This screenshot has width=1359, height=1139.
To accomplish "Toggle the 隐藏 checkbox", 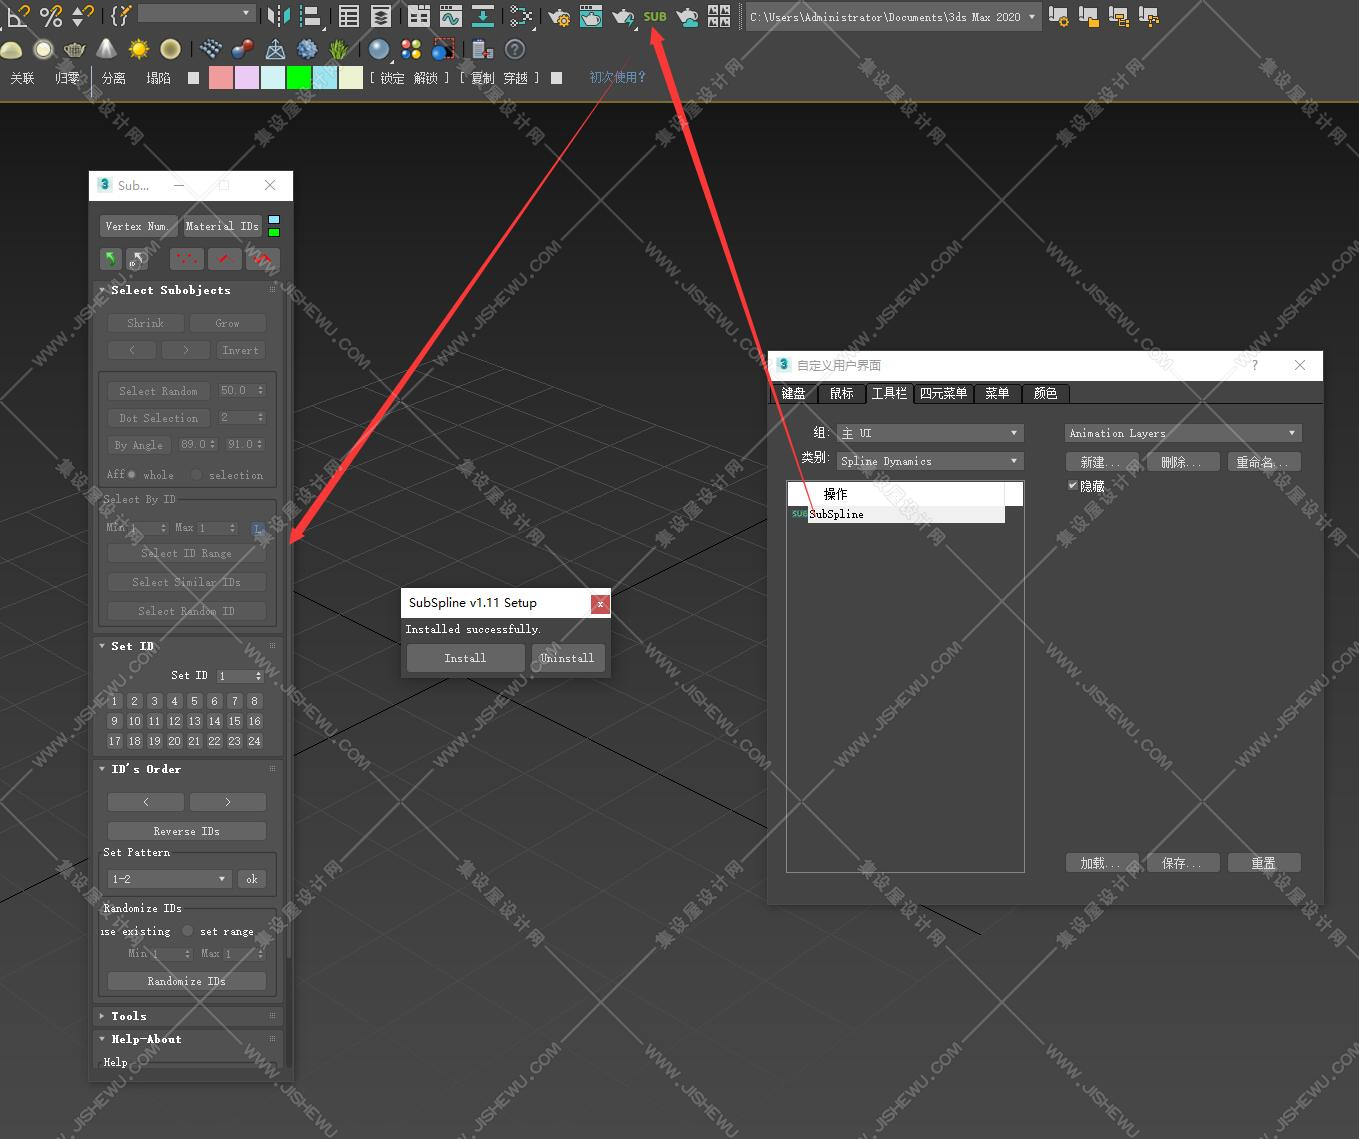I will tap(1073, 486).
